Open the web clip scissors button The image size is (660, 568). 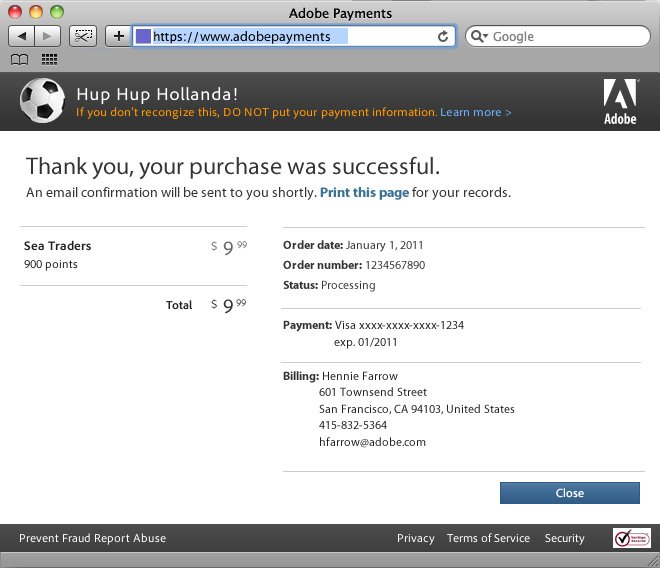click(x=83, y=36)
